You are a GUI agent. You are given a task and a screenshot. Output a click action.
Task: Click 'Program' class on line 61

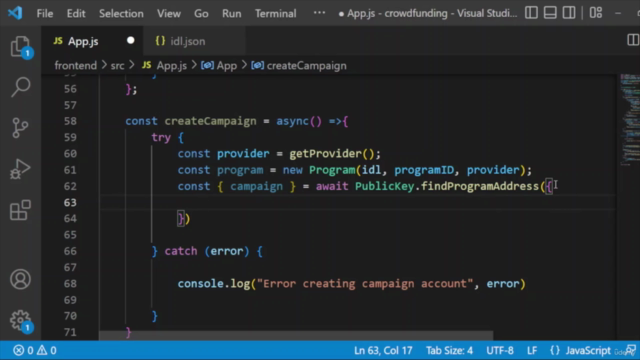click(x=332, y=170)
